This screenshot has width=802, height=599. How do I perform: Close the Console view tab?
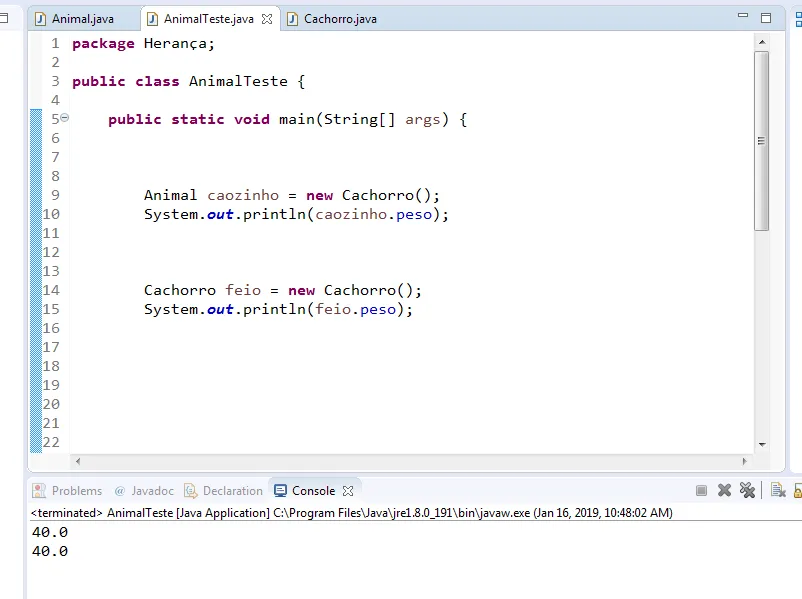pyautogui.click(x=348, y=491)
